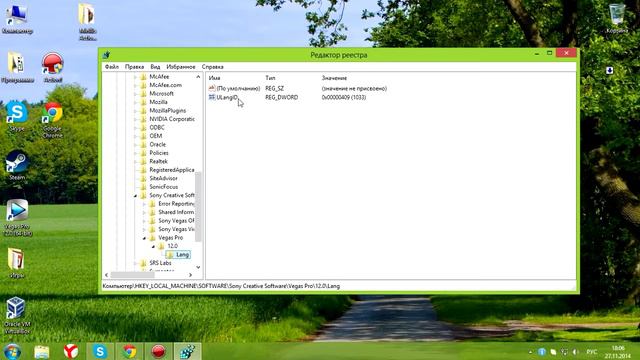Image resolution: width=640 pixels, height=360 pixels.
Task: Select the ODBC key
Action: (157, 127)
